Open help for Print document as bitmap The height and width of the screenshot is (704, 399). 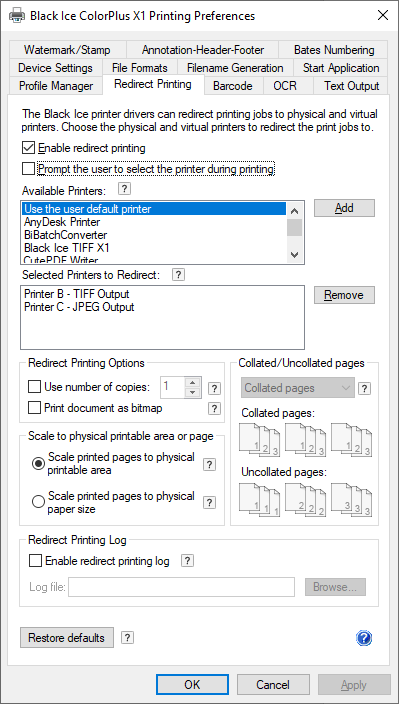coord(215,408)
